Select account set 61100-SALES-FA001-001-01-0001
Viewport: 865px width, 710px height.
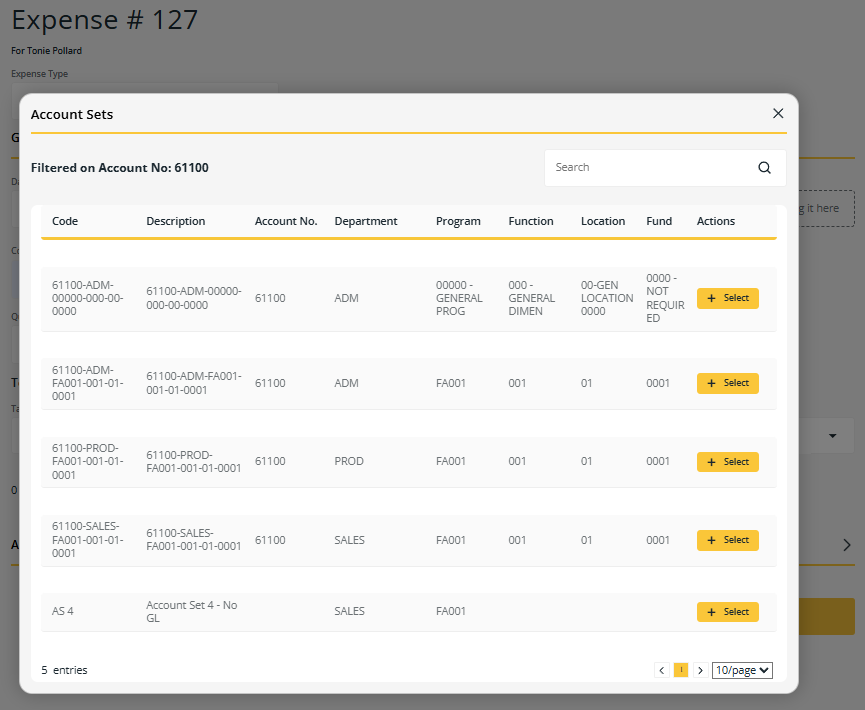[x=727, y=540]
